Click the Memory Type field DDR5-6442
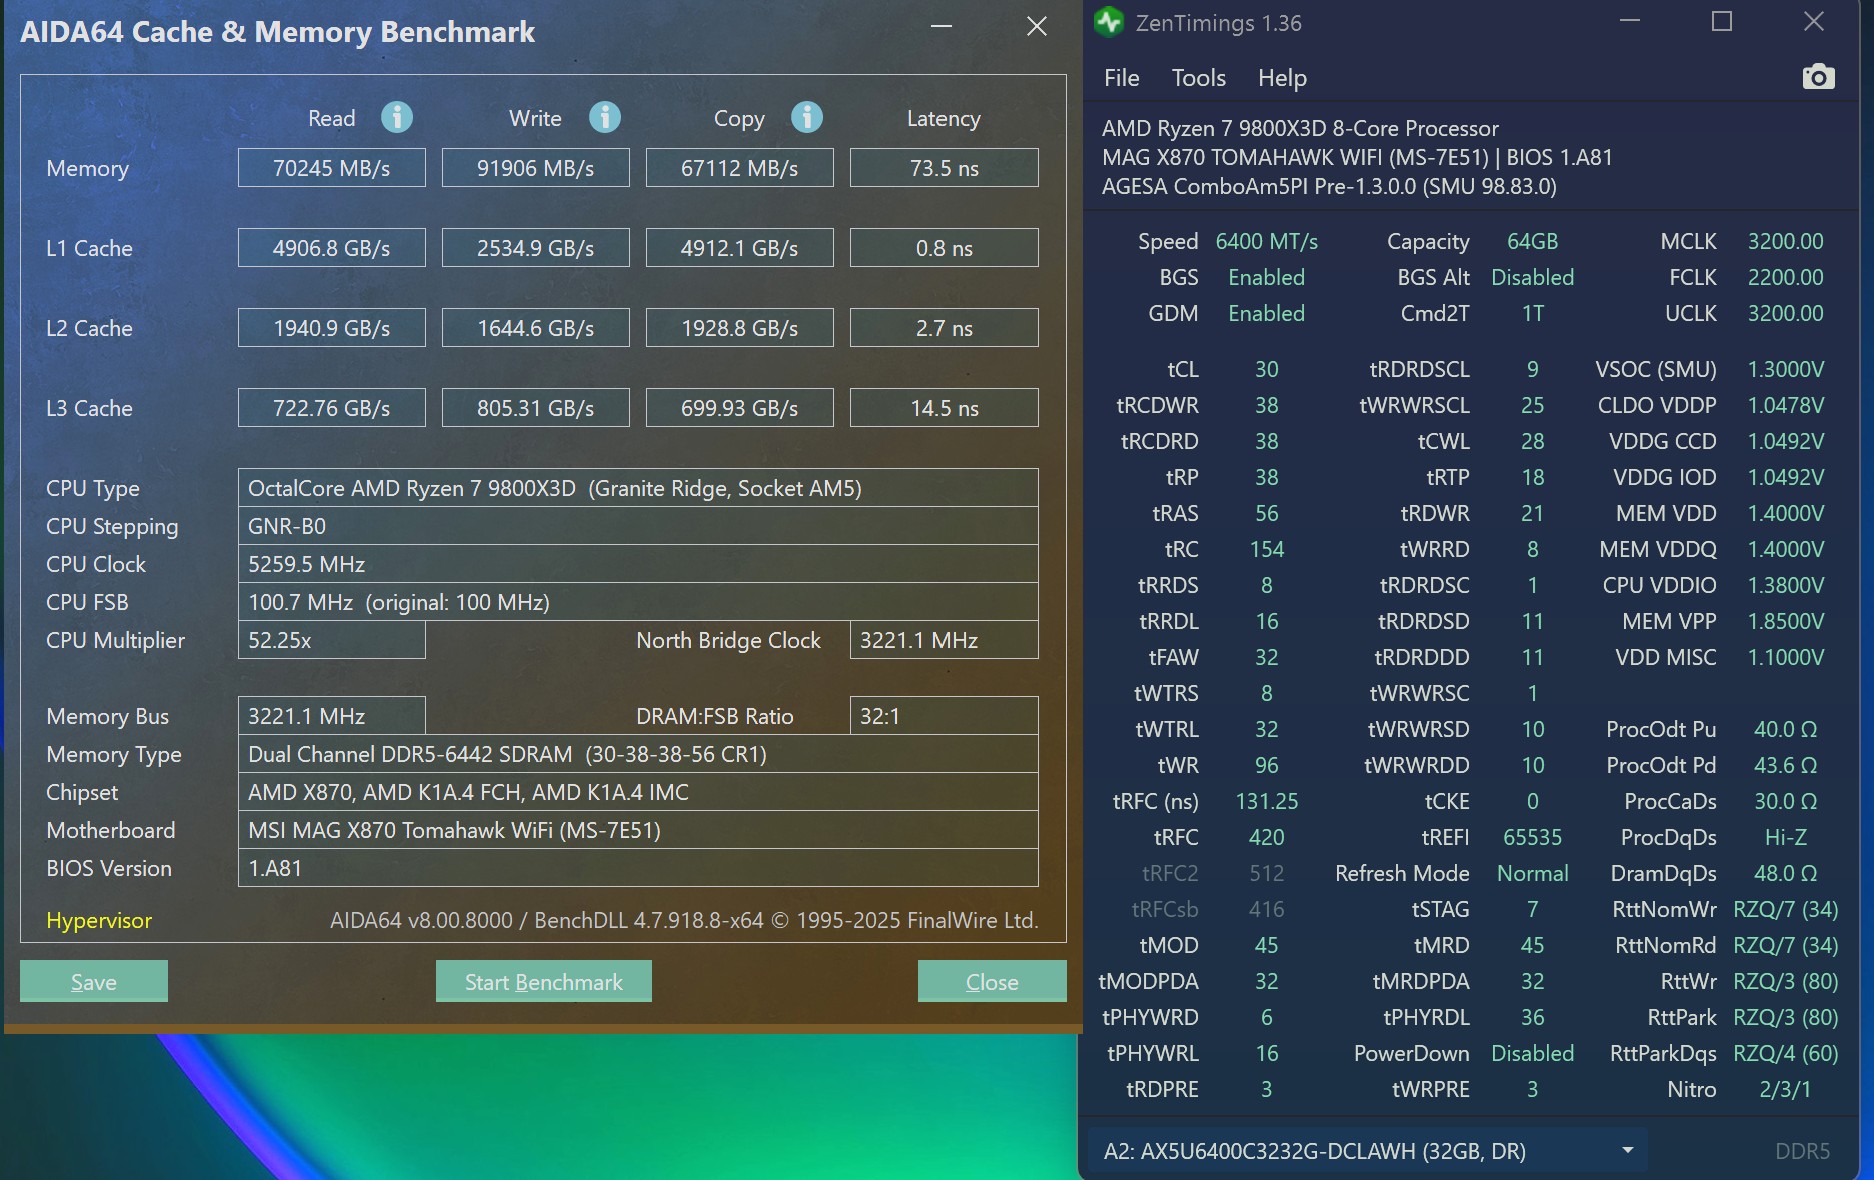 click(638, 754)
